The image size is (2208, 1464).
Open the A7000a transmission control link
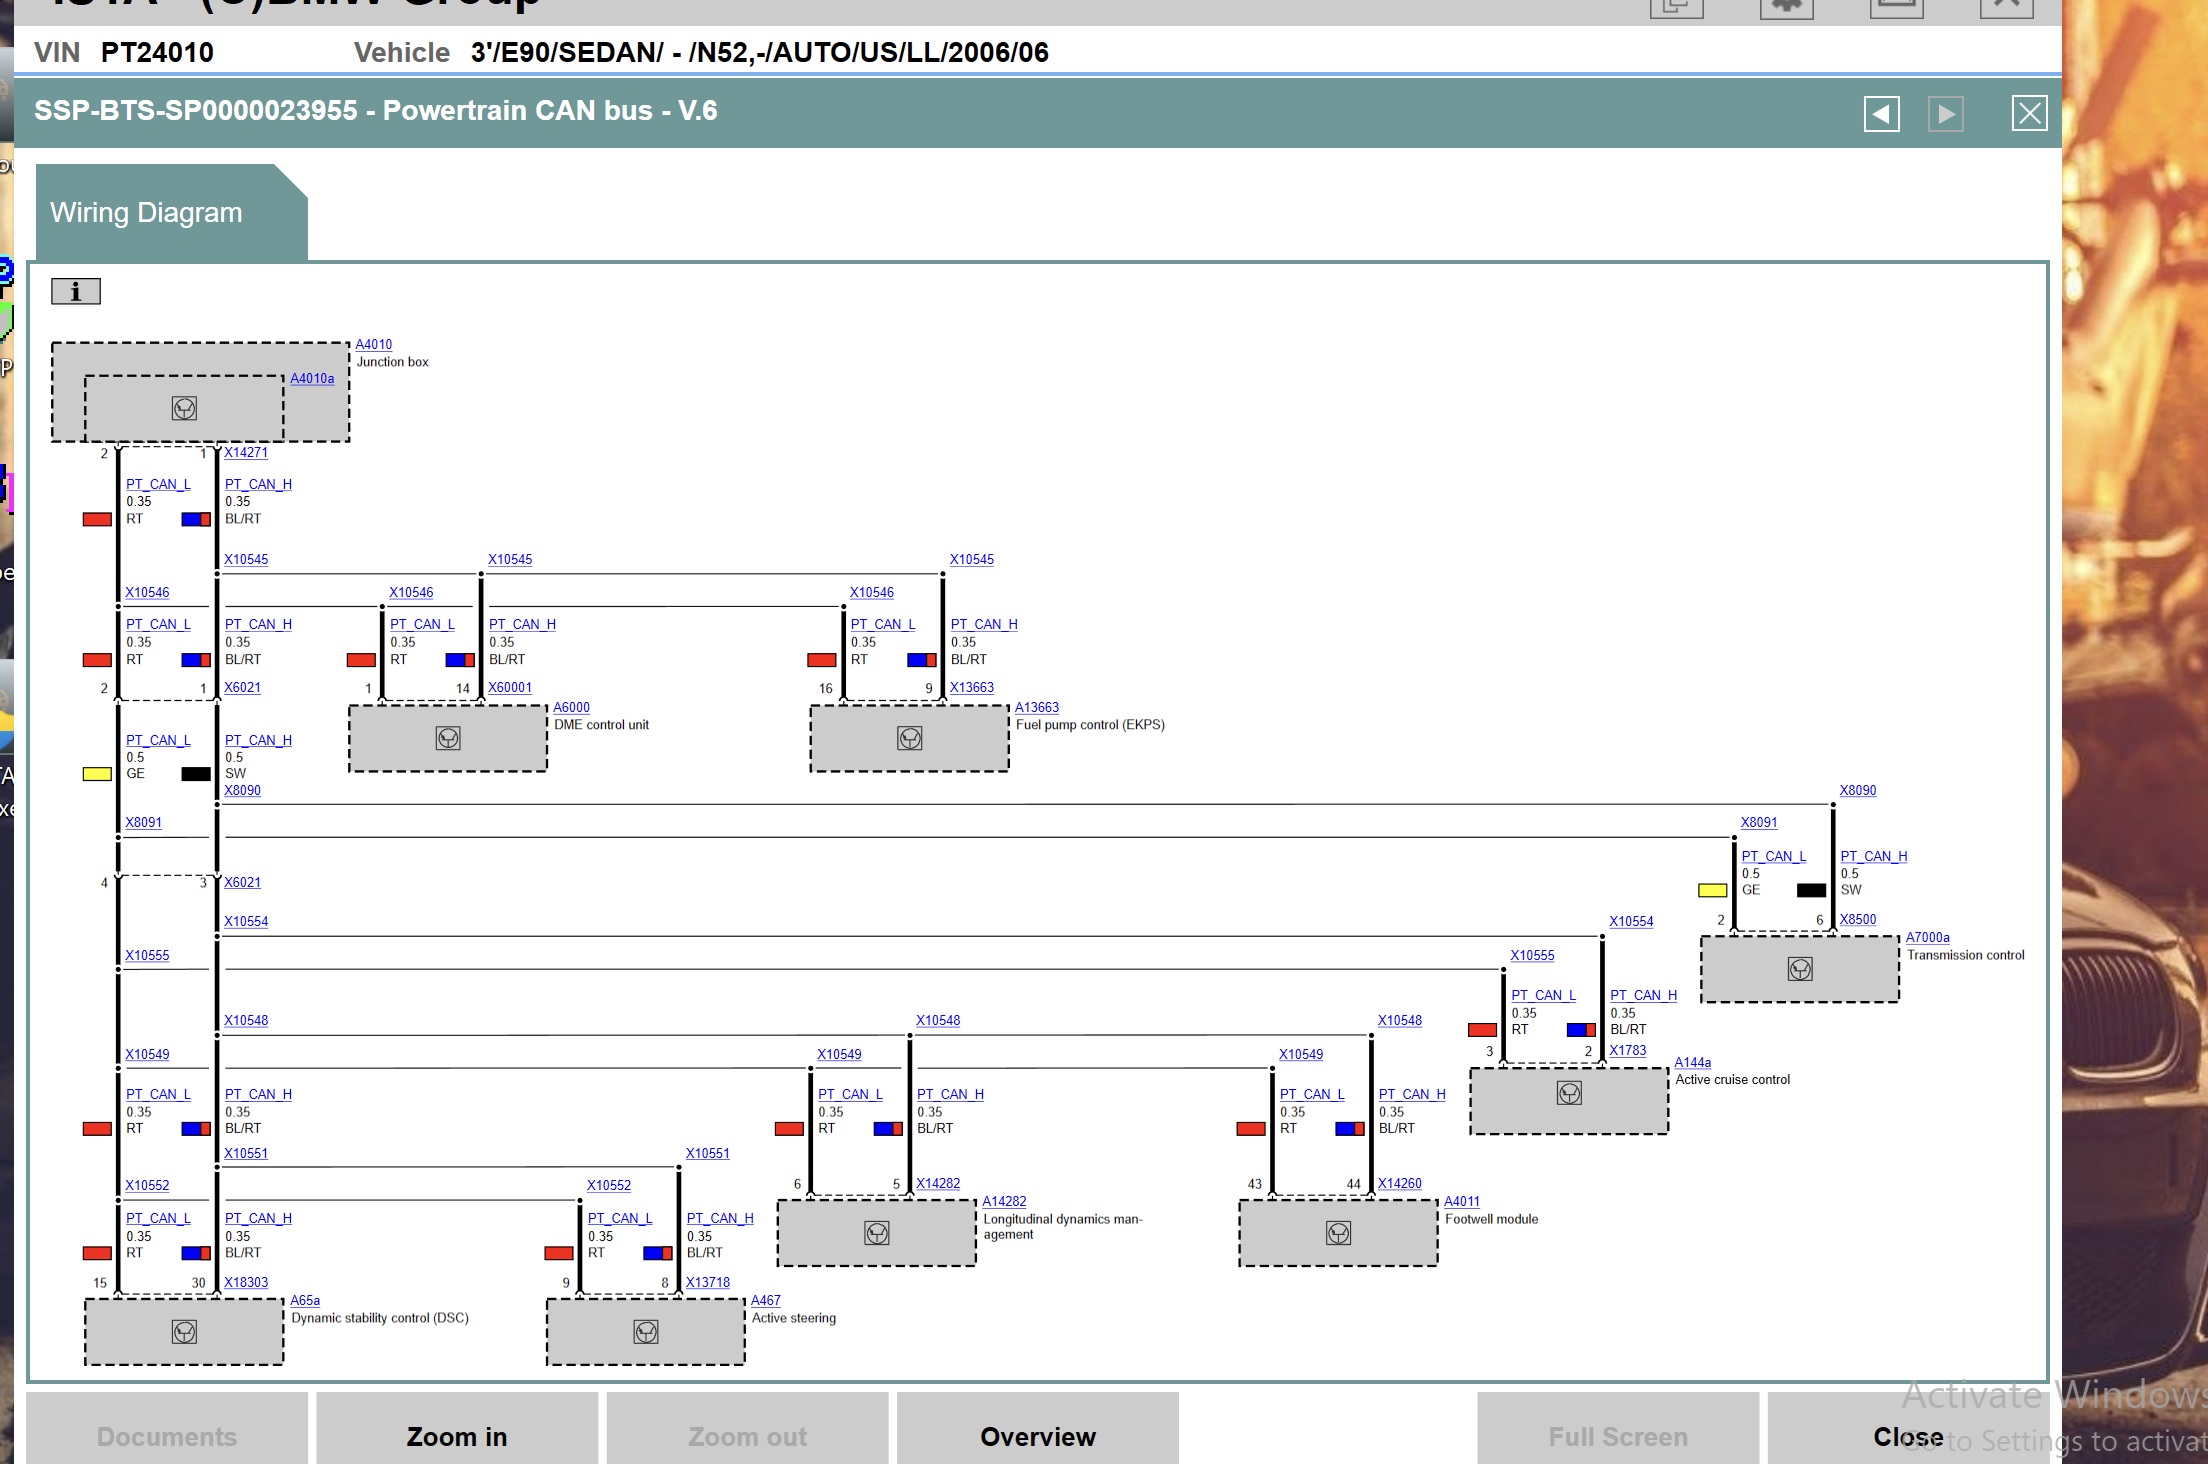(x=1927, y=937)
